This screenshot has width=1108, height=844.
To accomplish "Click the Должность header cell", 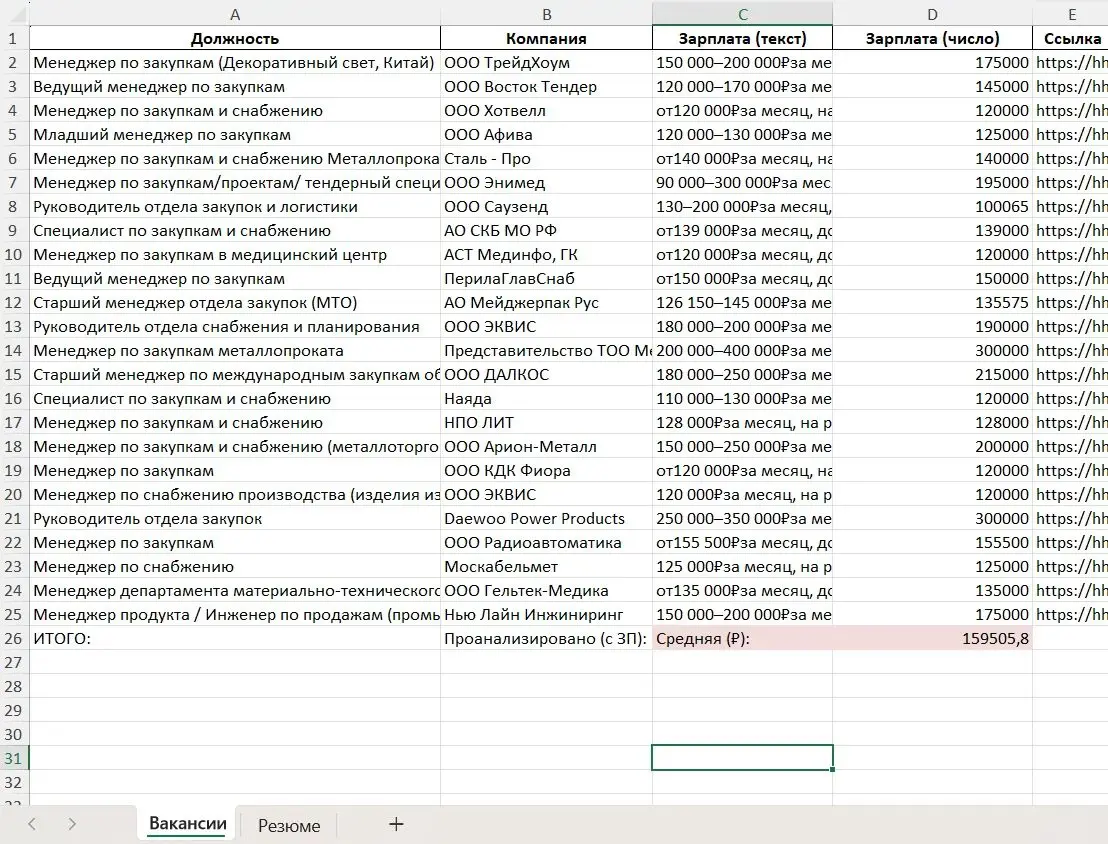I will [x=235, y=39].
